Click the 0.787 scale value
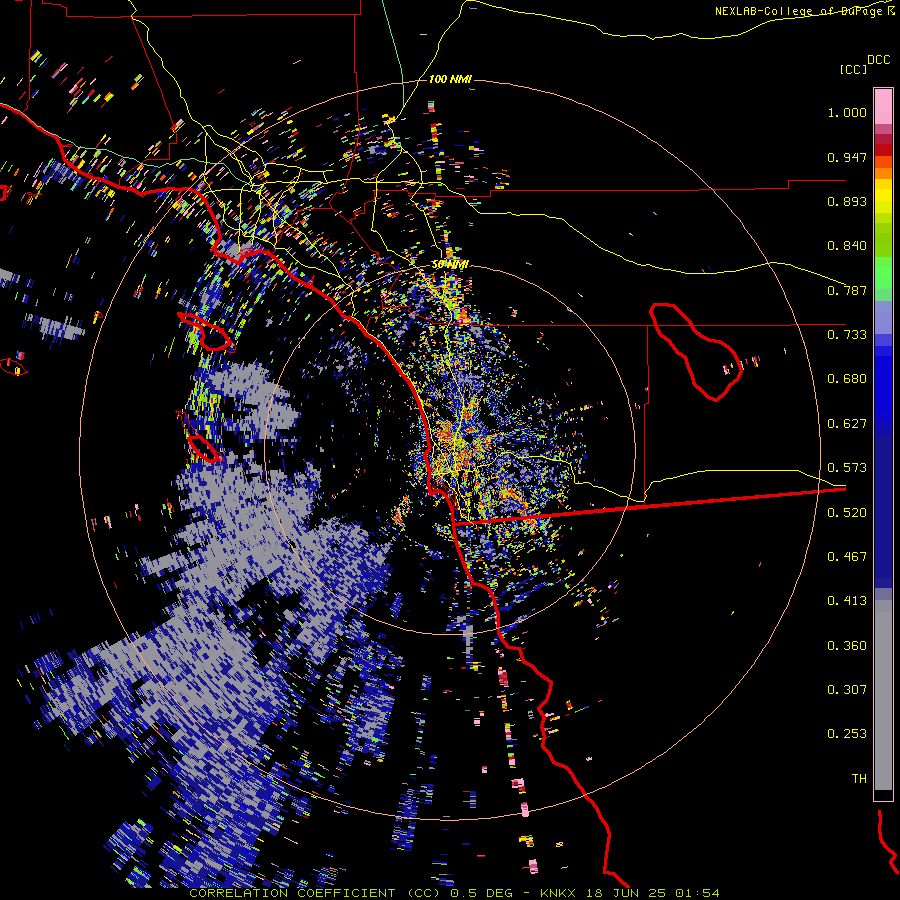 [x=847, y=290]
